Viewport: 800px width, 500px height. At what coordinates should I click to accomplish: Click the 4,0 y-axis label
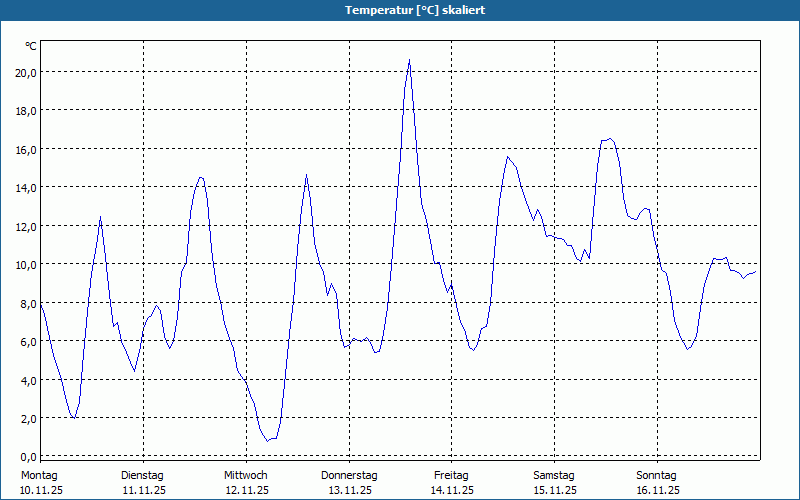coord(28,380)
